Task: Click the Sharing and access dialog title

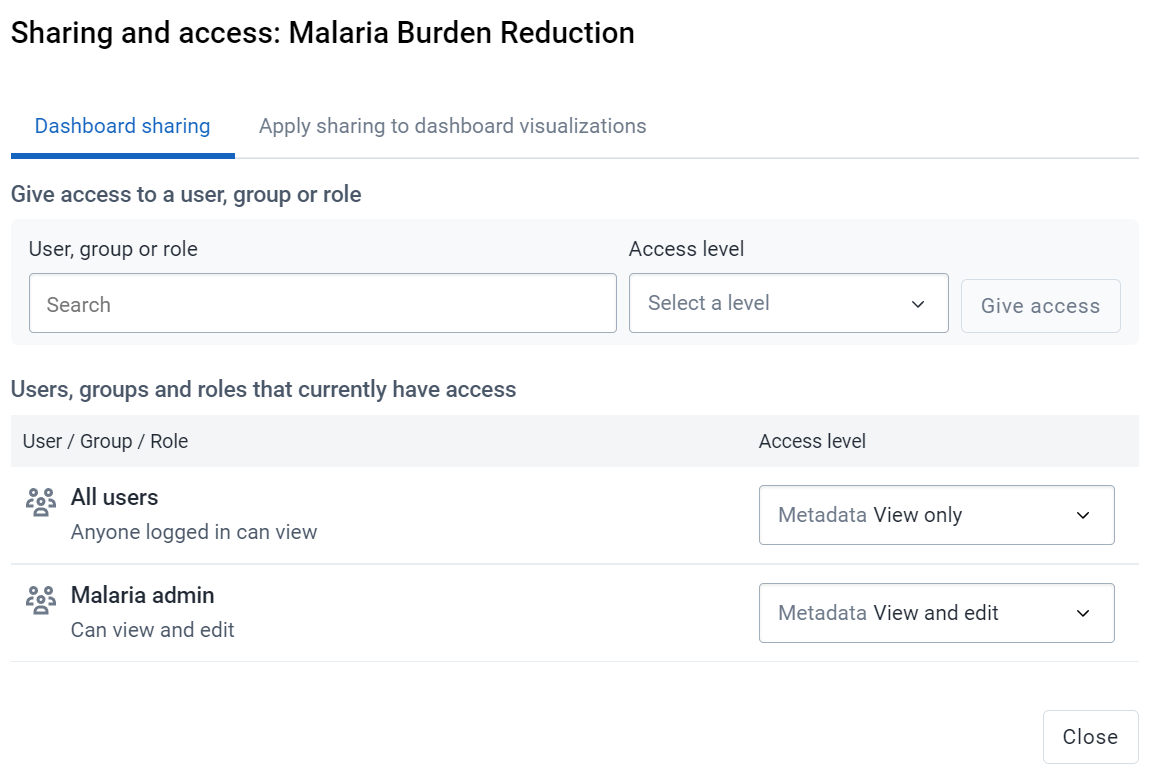Action: (x=323, y=33)
